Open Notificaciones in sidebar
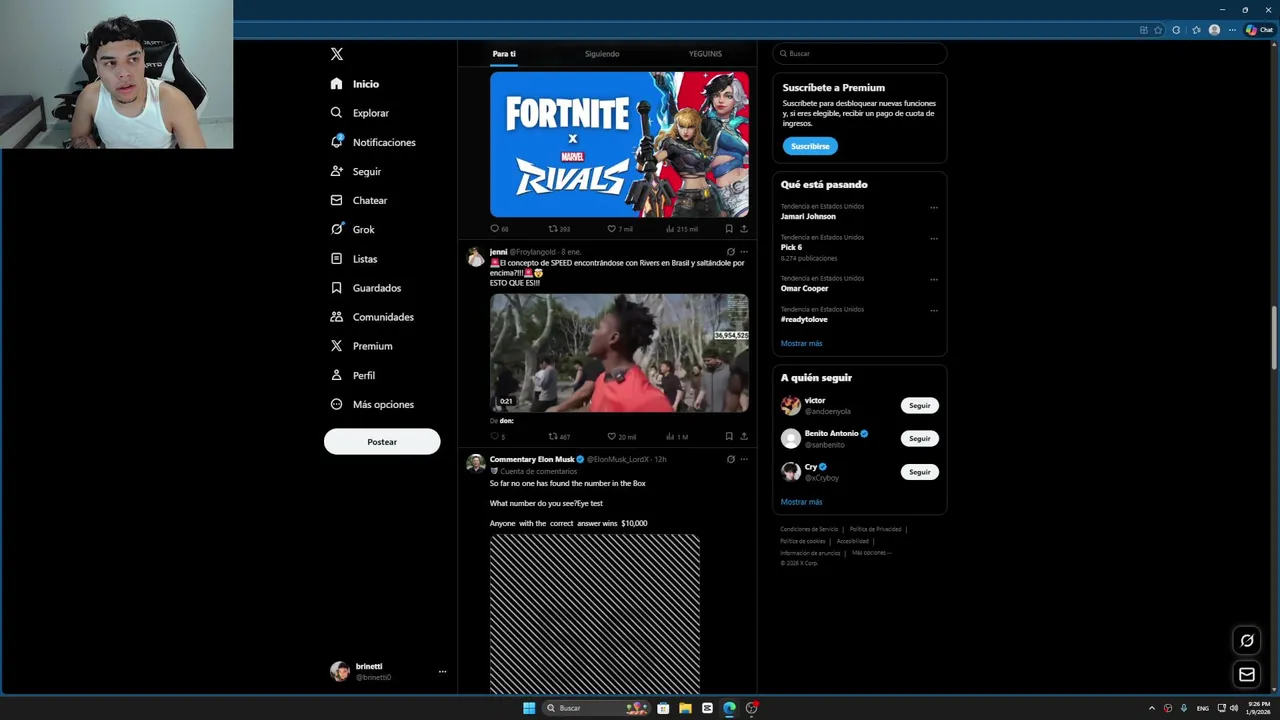This screenshot has width=1280, height=720. (x=373, y=142)
